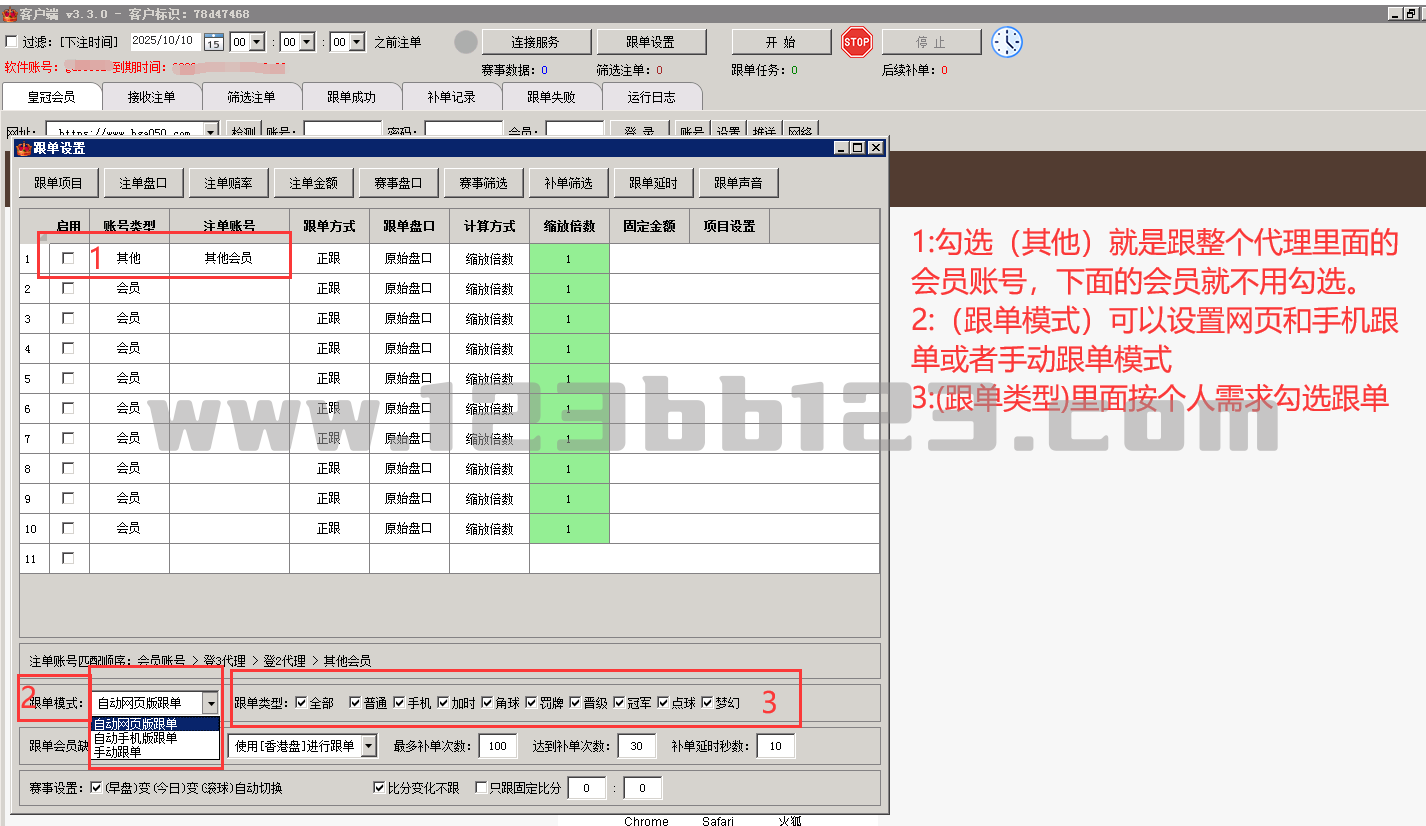Open the 跟单模式 combo box arrow
This screenshot has height=826, width=1426.
pos(210,704)
